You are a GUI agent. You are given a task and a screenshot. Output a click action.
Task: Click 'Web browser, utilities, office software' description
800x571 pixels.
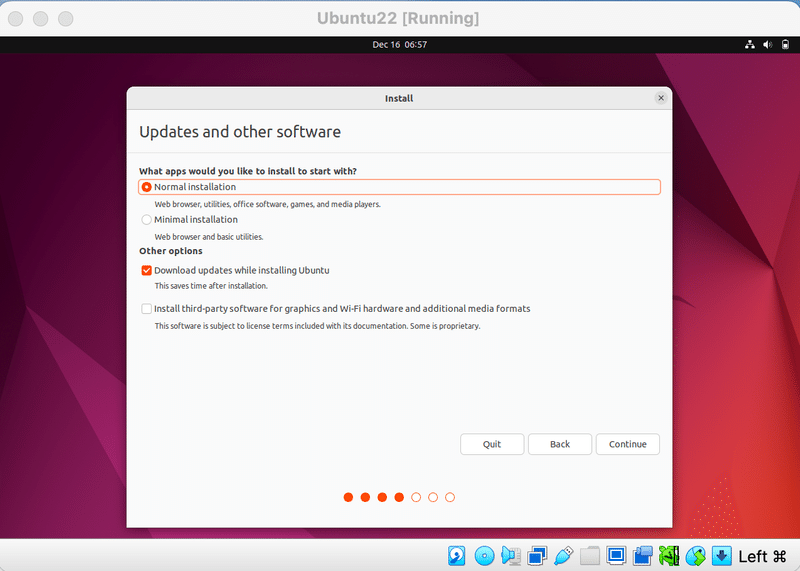267,204
